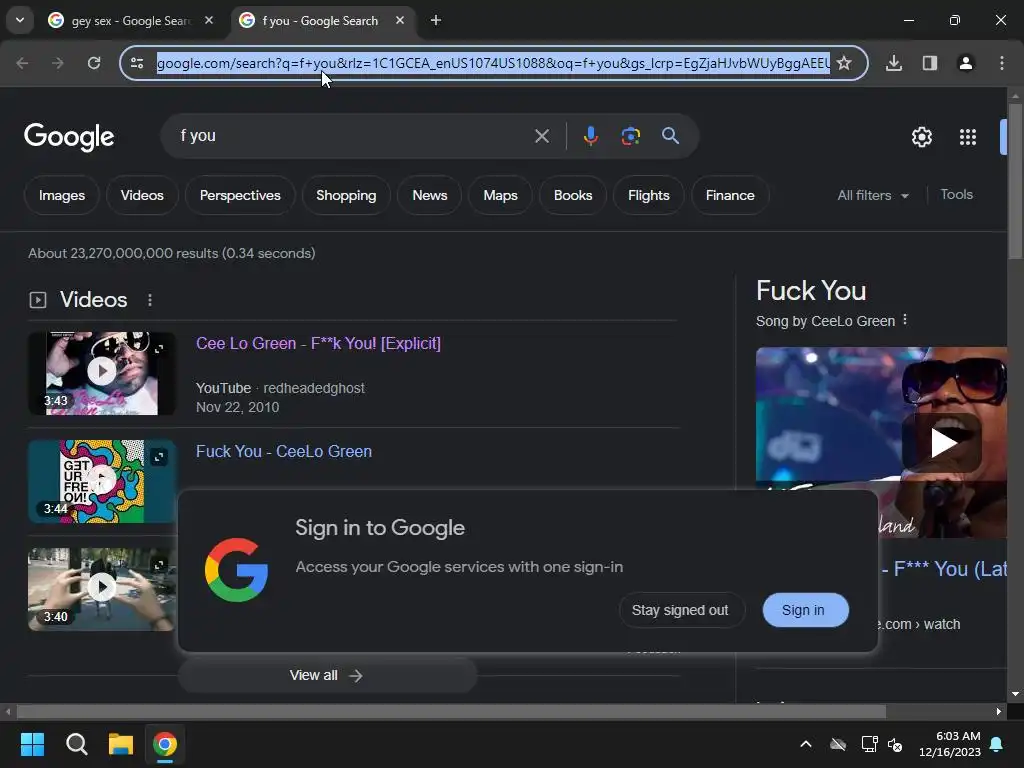Open the taskbar clock and date
Image resolution: width=1024 pixels, height=768 pixels.
(950, 744)
